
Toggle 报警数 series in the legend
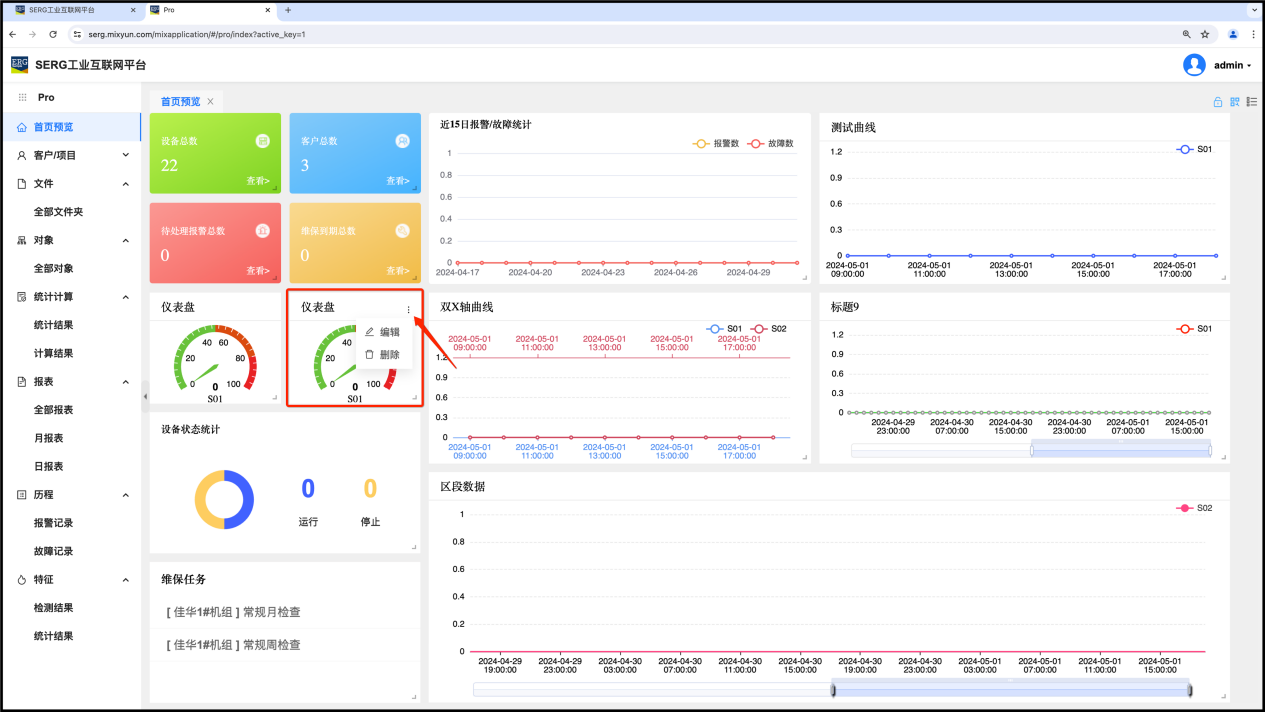[x=716, y=144]
